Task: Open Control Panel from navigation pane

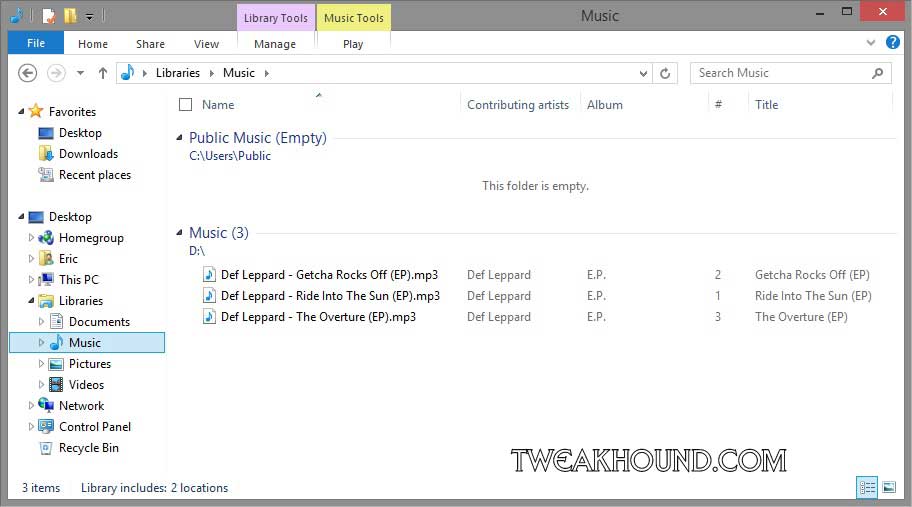Action: click(x=95, y=427)
